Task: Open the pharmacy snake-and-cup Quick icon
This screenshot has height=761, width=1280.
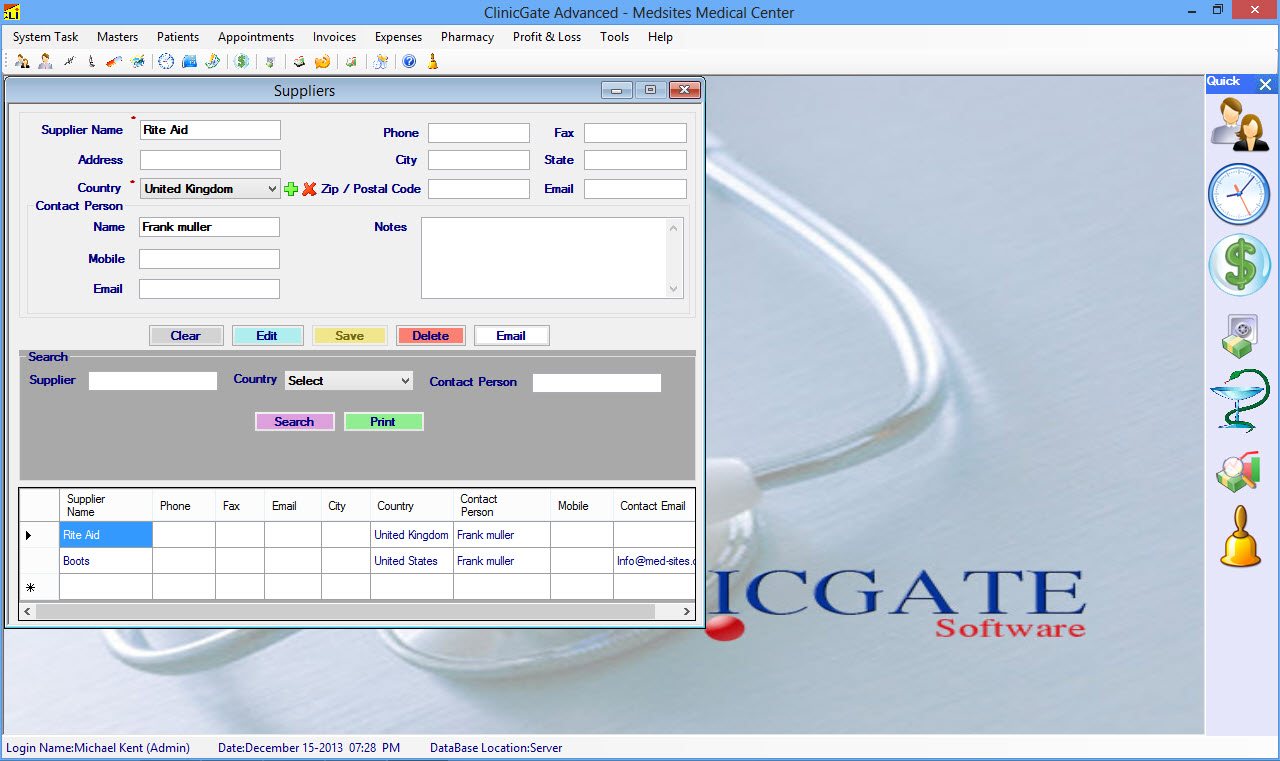Action: click(x=1240, y=400)
